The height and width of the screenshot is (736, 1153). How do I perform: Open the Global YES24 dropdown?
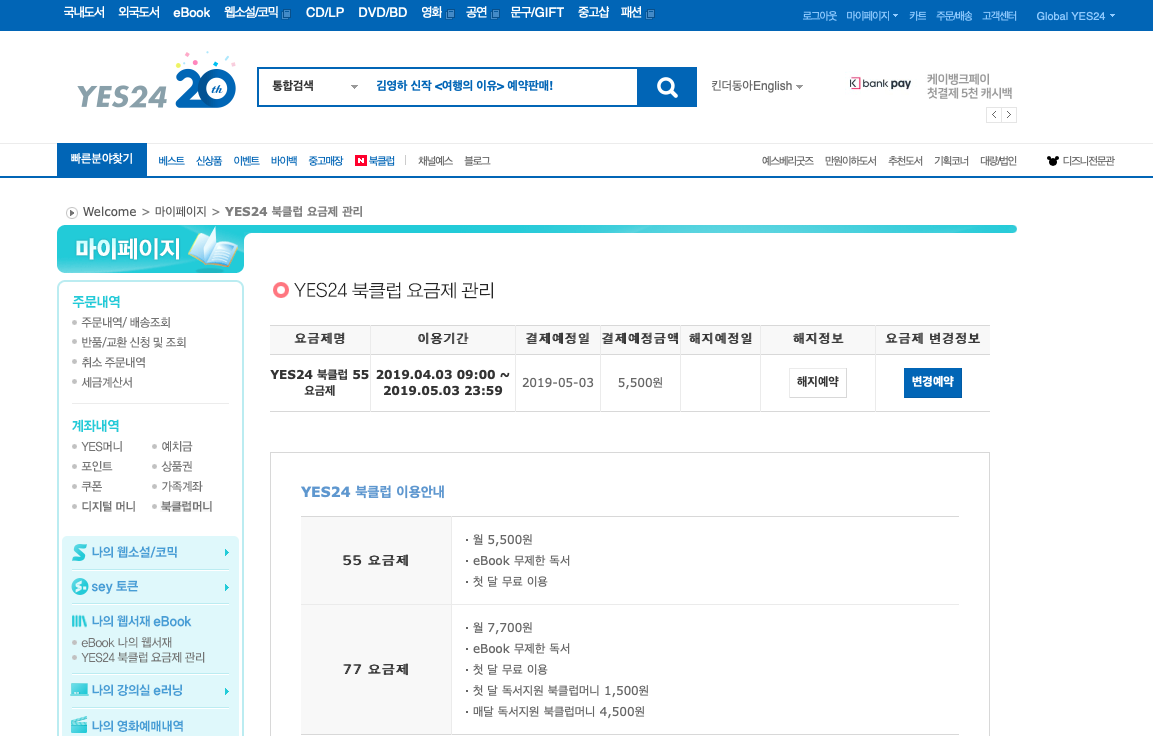(x=1076, y=15)
